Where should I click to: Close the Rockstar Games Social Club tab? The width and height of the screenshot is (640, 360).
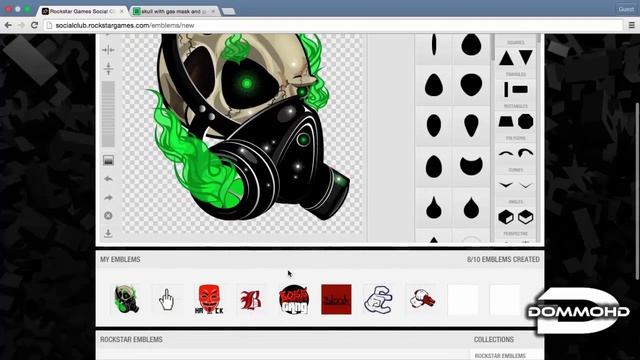click(x=122, y=11)
